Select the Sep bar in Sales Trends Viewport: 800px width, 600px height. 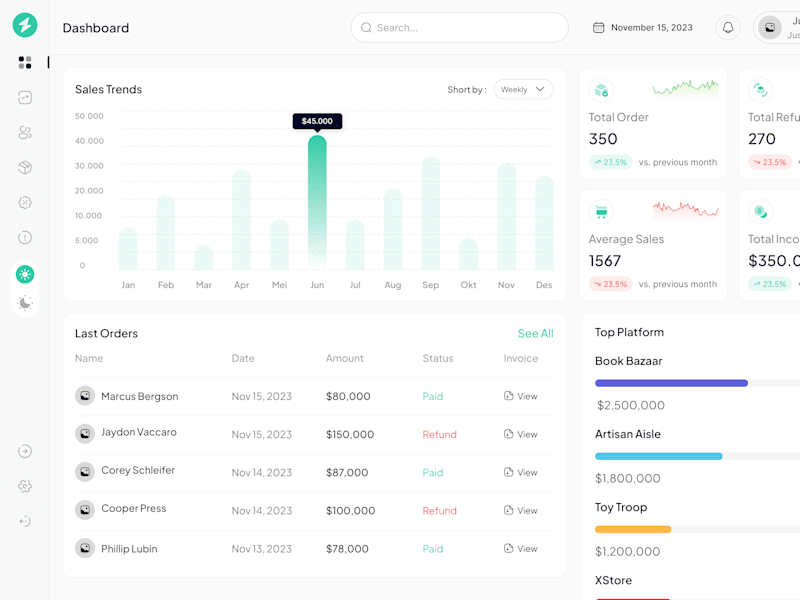click(x=431, y=213)
